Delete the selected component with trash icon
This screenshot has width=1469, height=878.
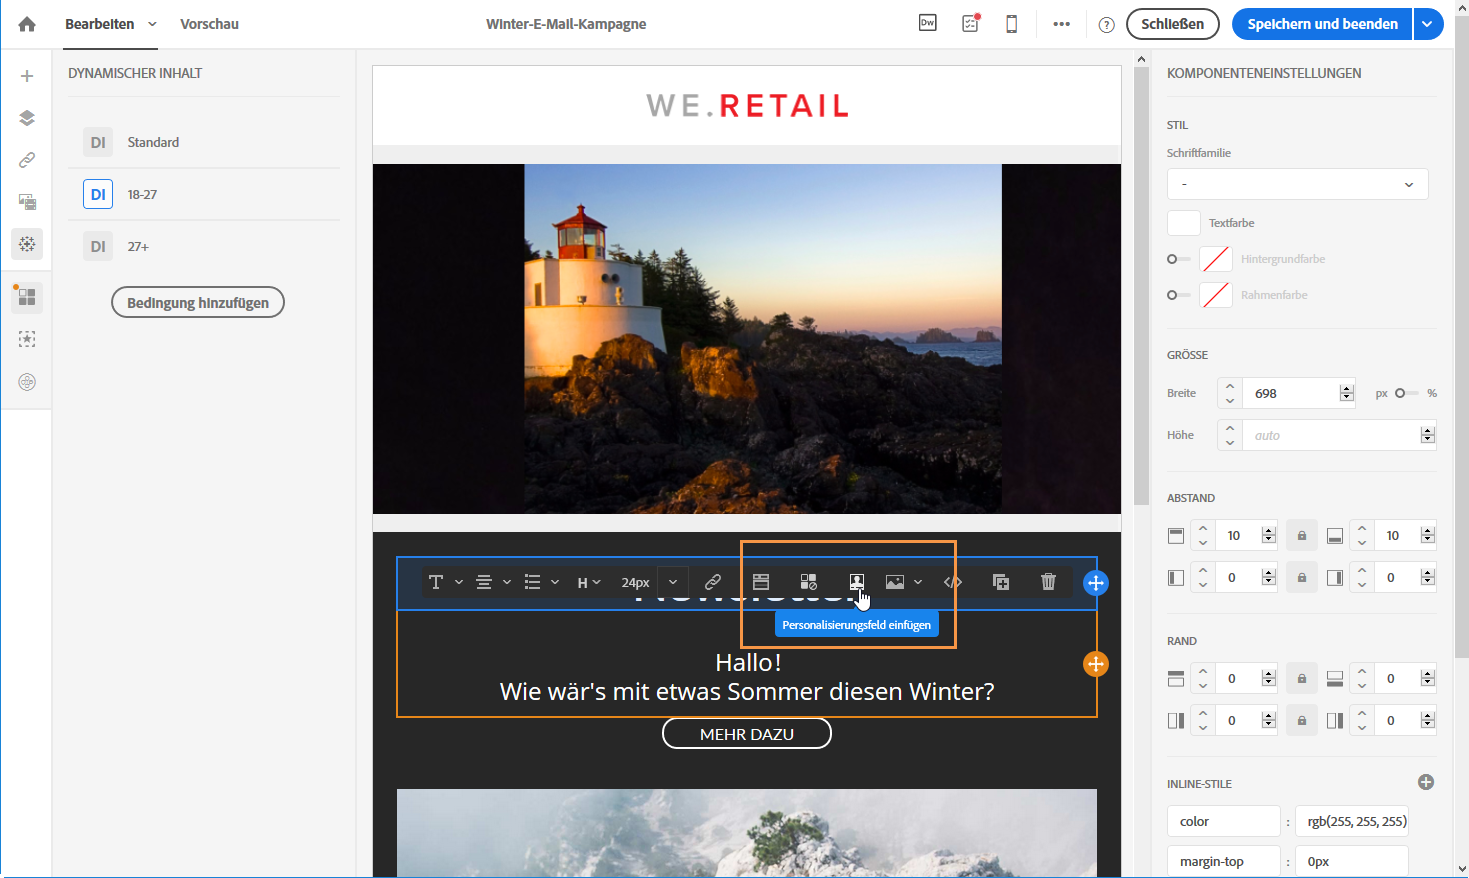point(1048,582)
